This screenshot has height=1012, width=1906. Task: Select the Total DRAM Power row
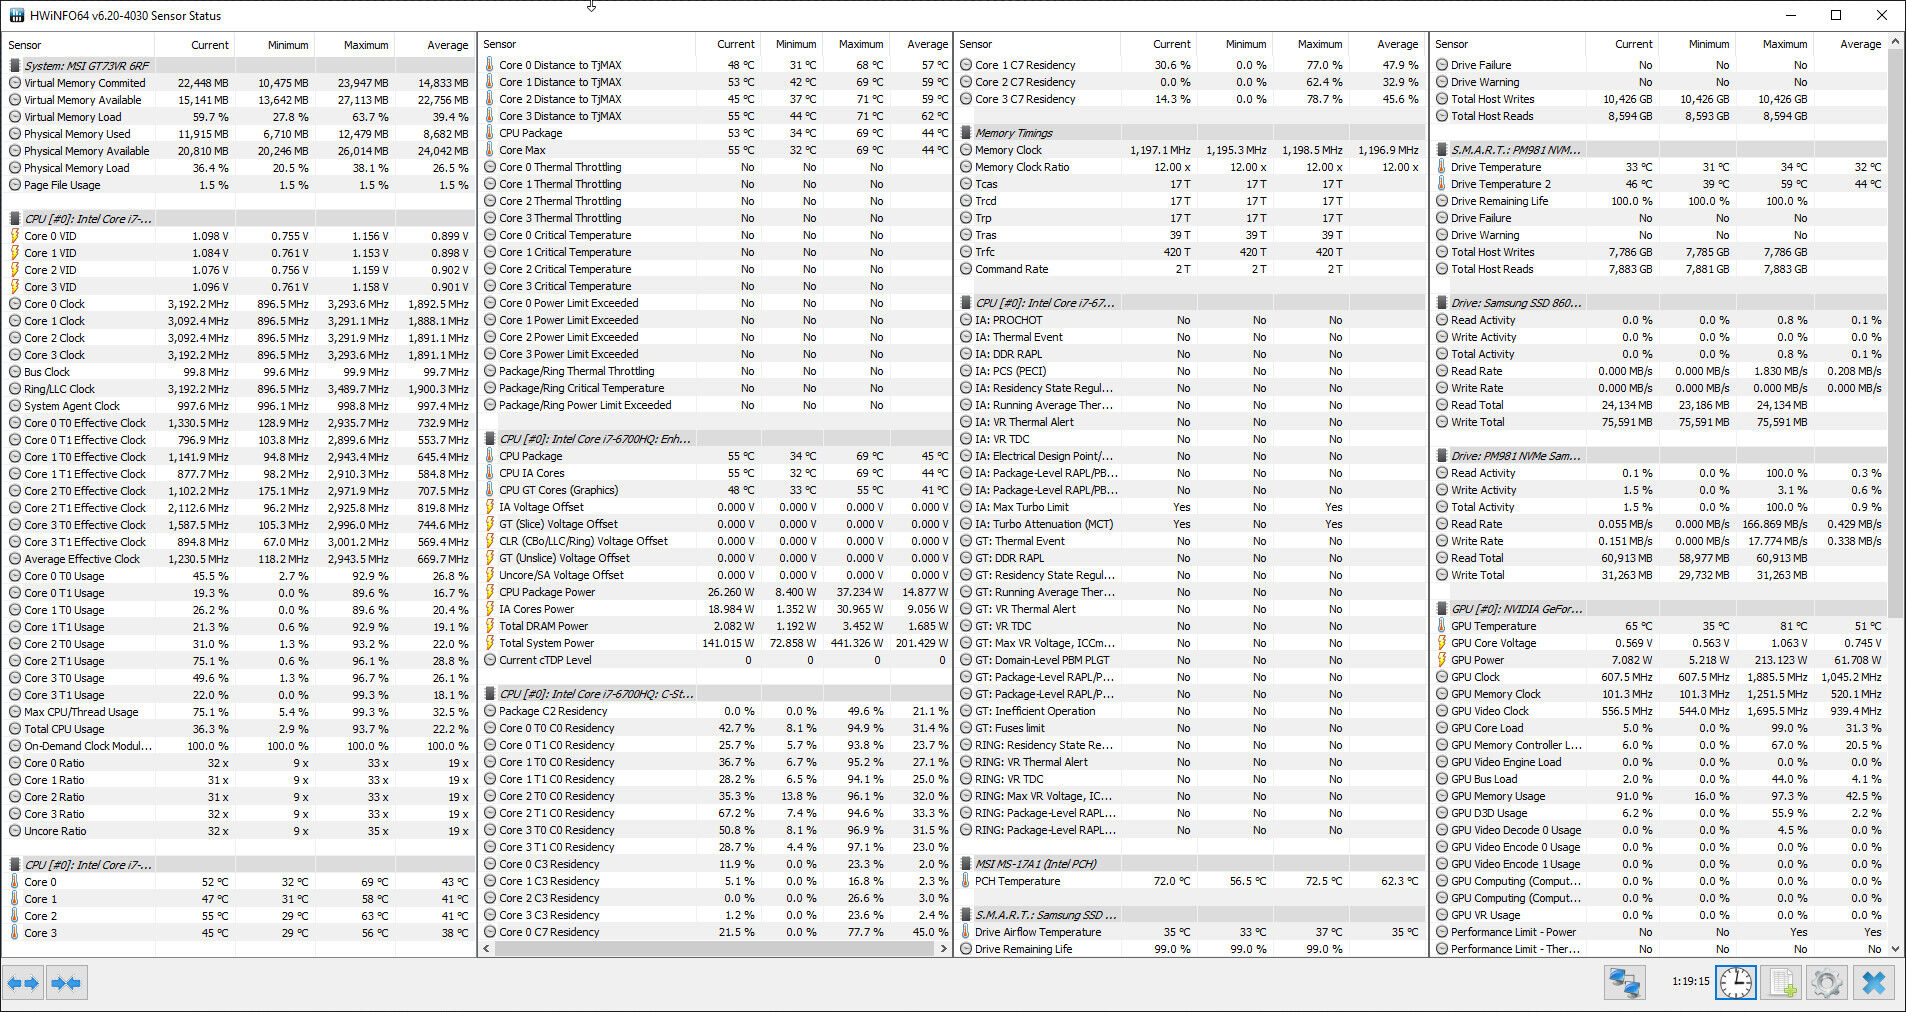click(715, 626)
